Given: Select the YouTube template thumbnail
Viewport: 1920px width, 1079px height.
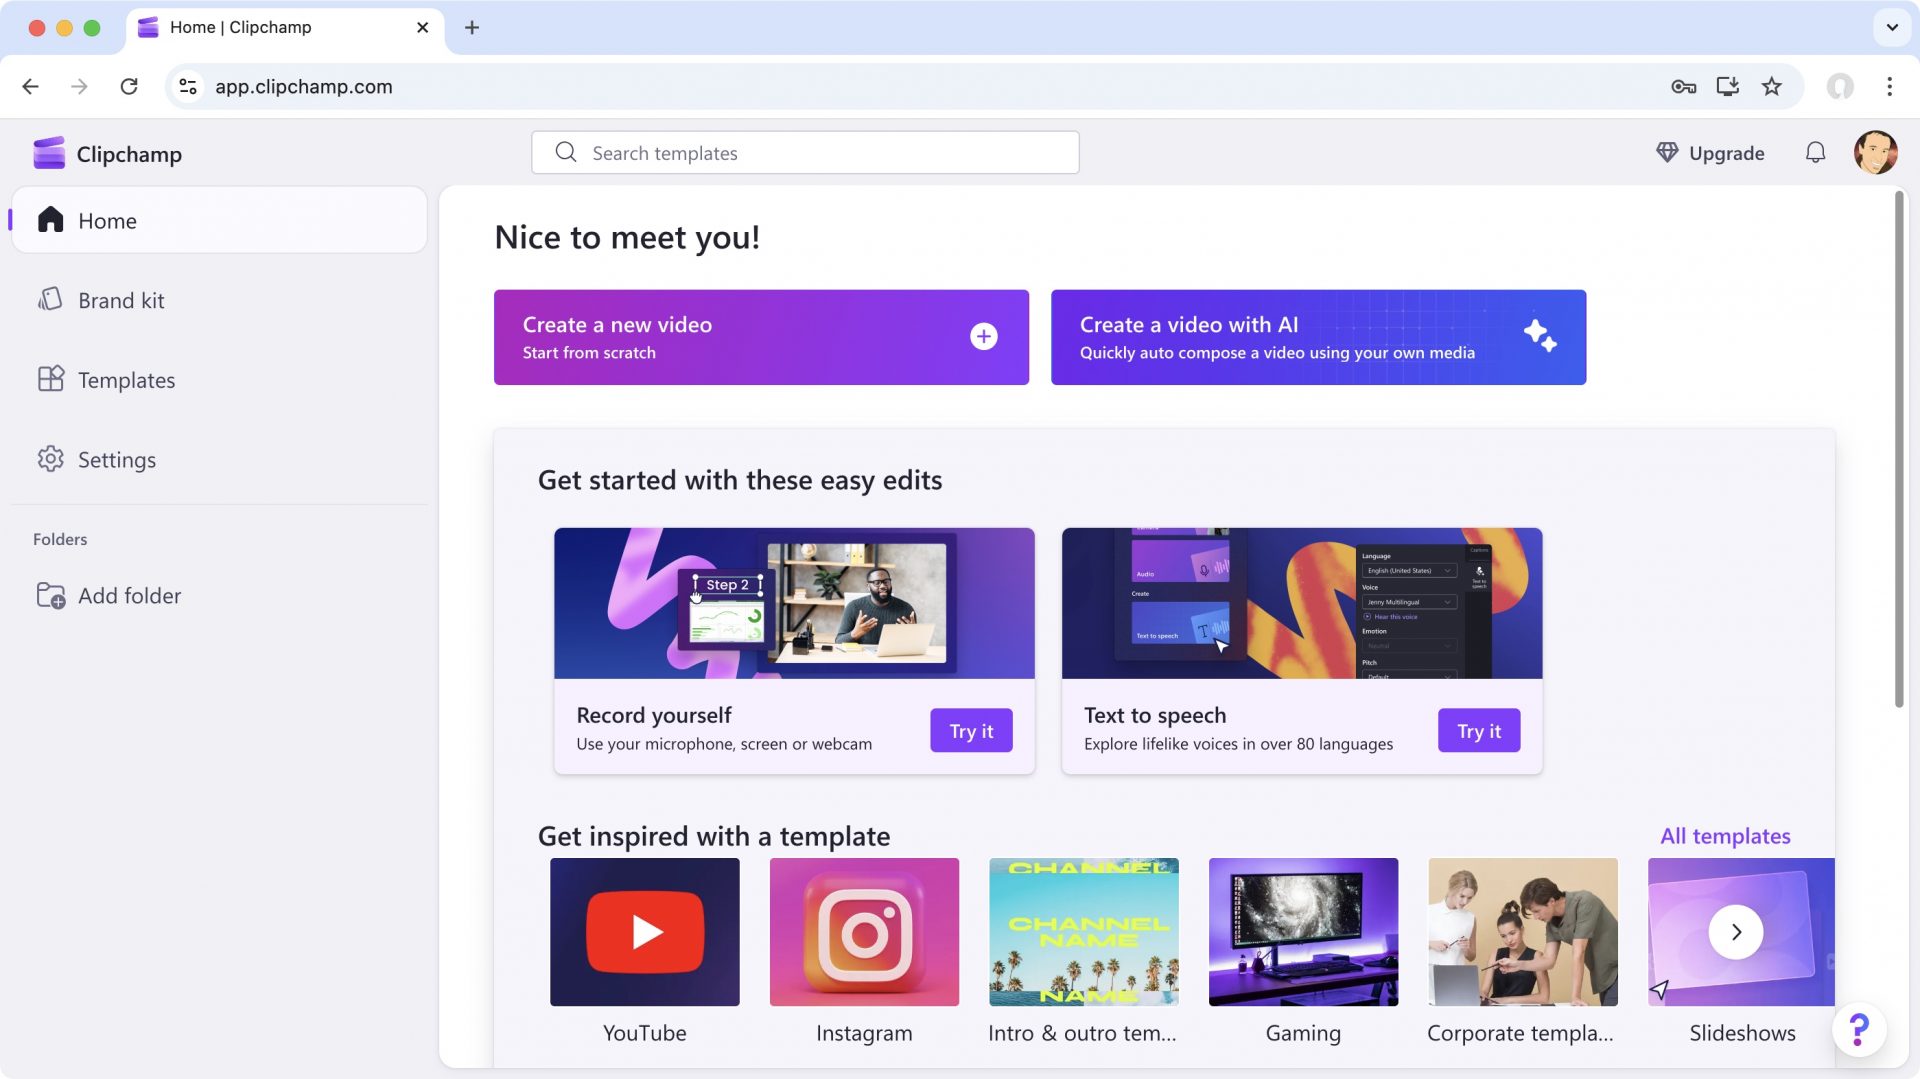Looking at the screenshot, I should coord(644,931).
